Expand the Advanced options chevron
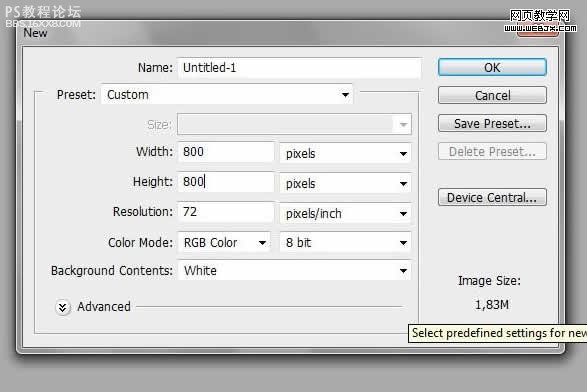 pos(63,307)
